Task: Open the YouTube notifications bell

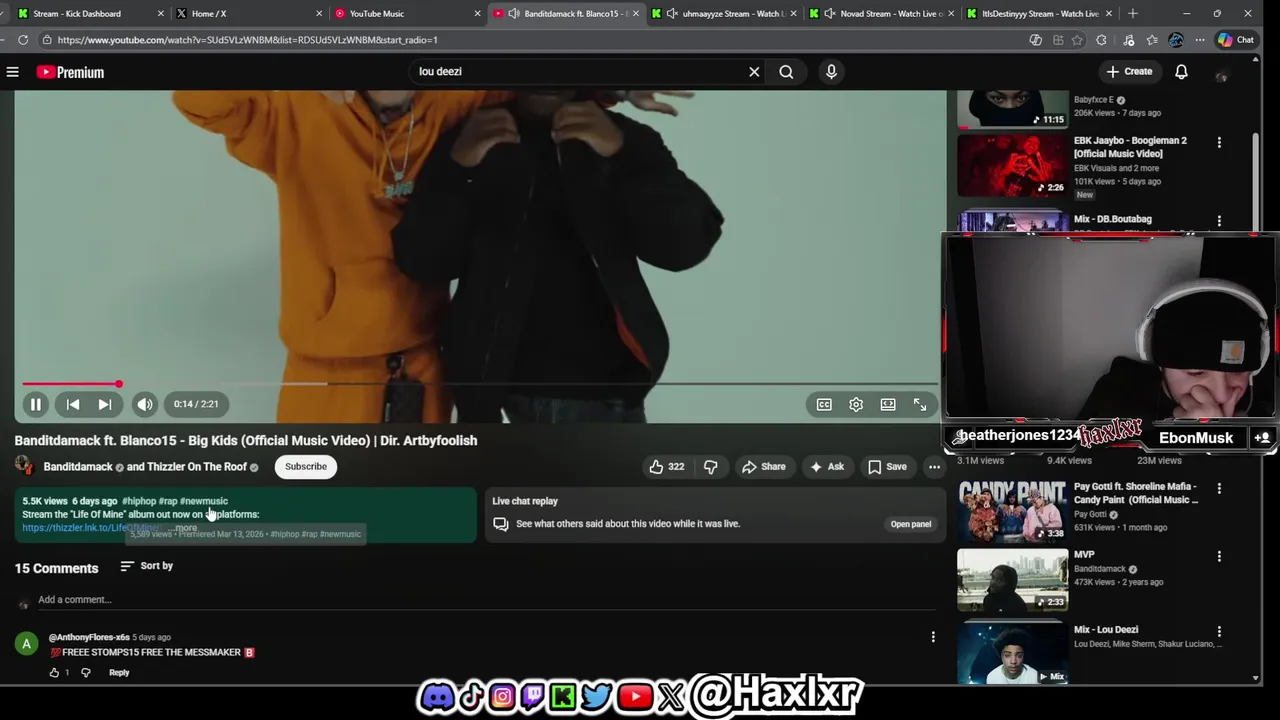Action: pos(1181,72)
